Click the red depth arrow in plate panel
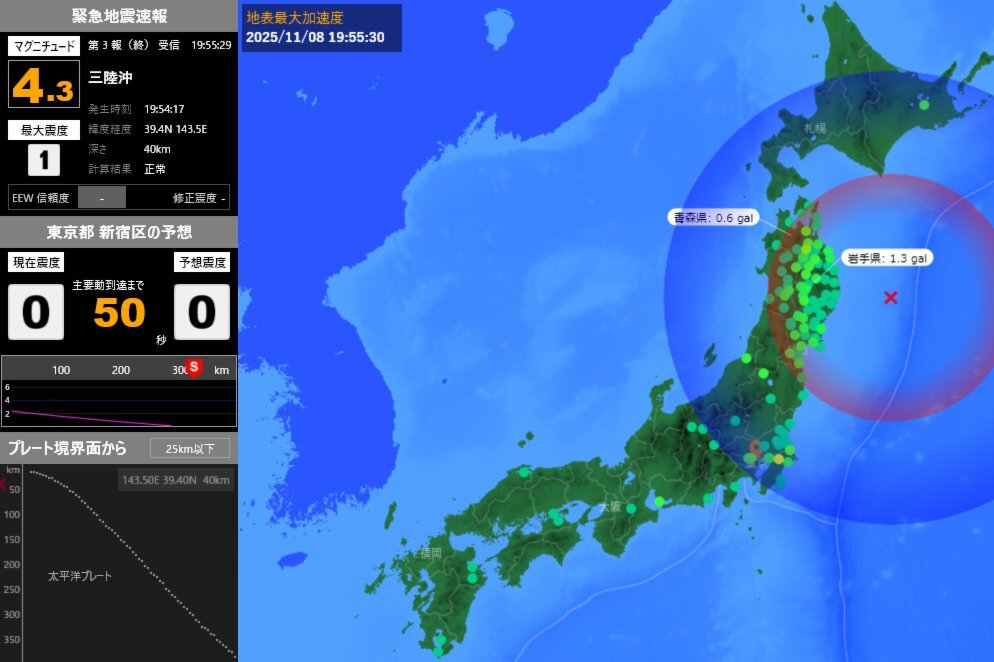This screenshot has height=662, width=994. tap(3, 485)
